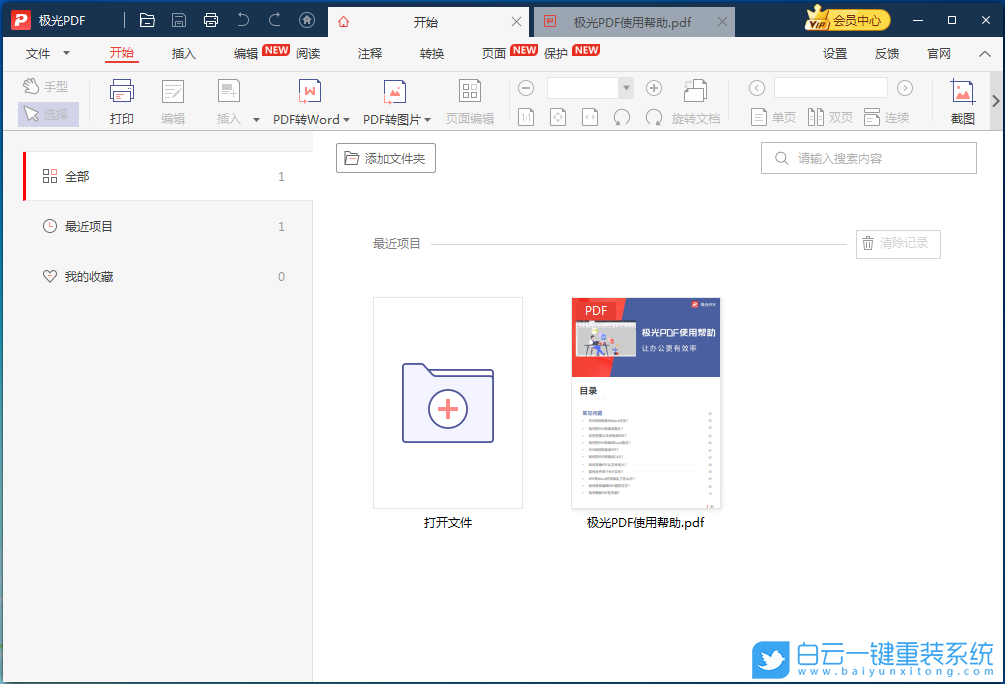Enable 连续 continuous scrolling mode

pos(887,117)
